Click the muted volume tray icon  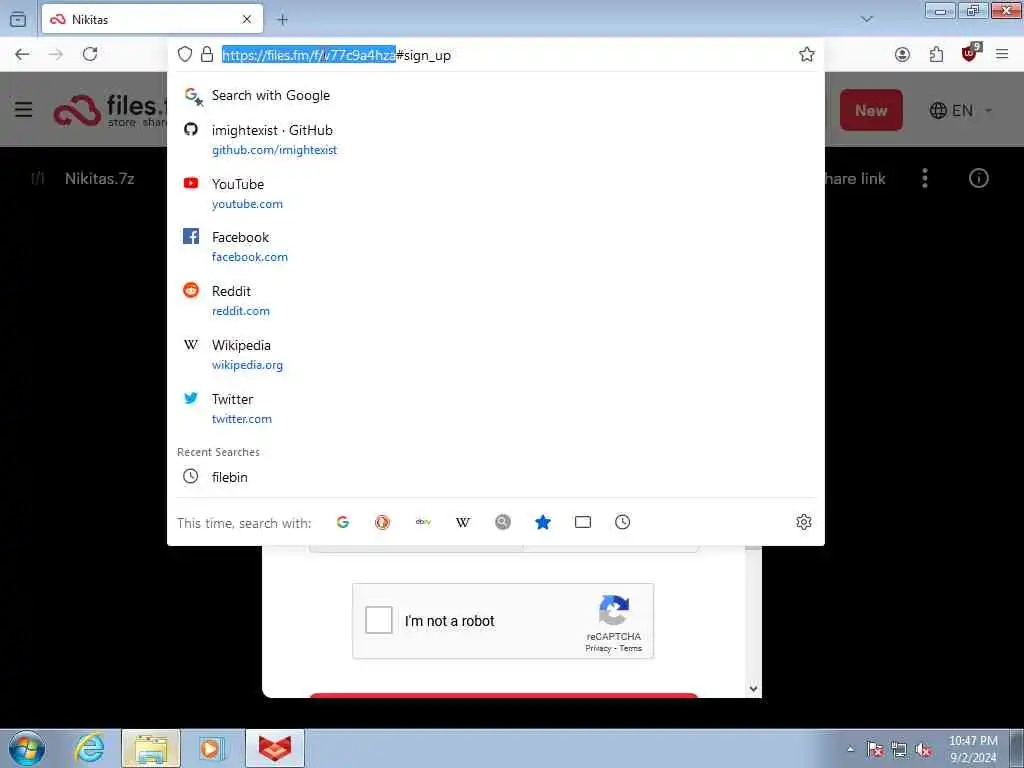coord(923,750)
